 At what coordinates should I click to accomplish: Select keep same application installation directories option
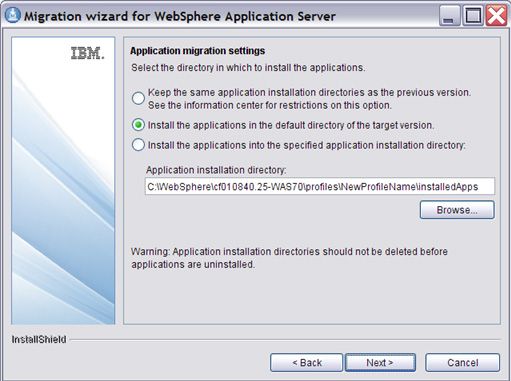coord(138,98)
